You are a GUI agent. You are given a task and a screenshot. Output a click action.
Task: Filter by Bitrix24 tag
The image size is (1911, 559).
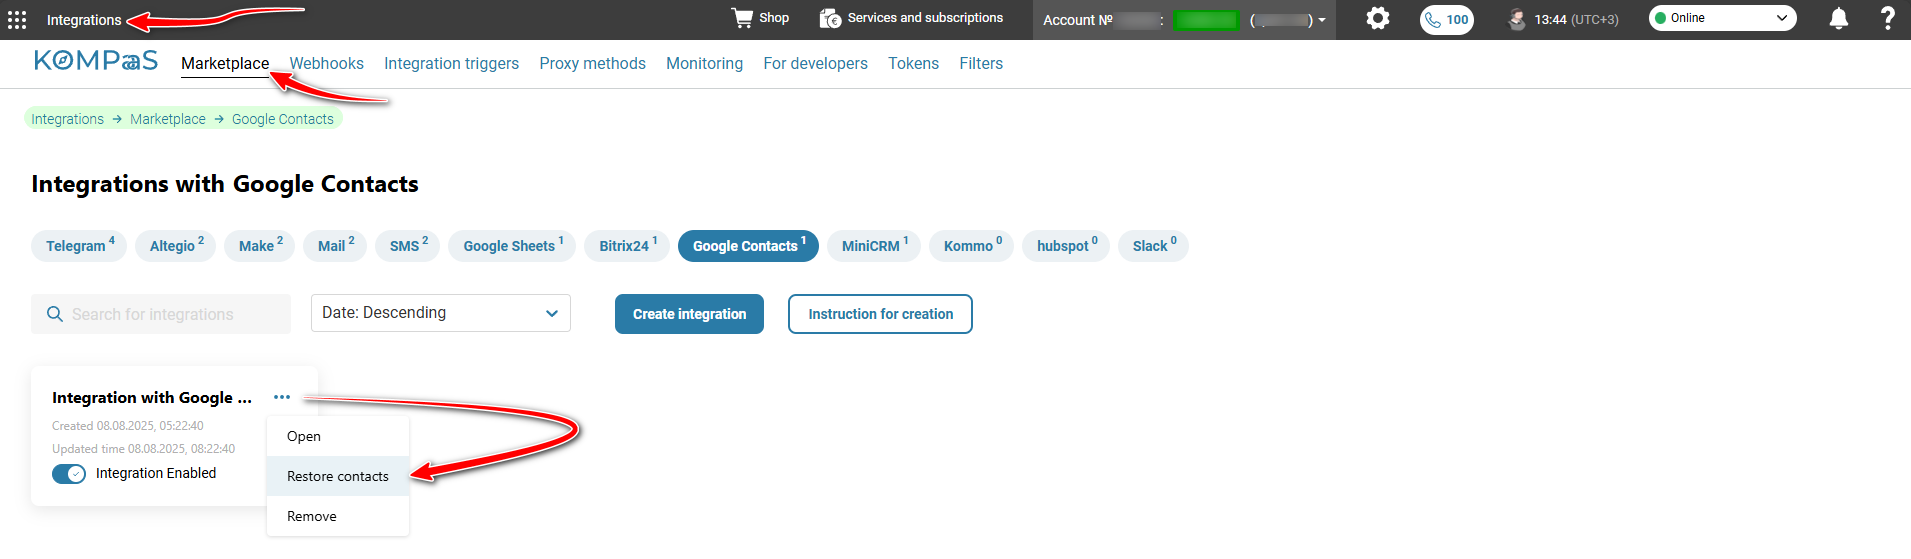tap(627, 246)
